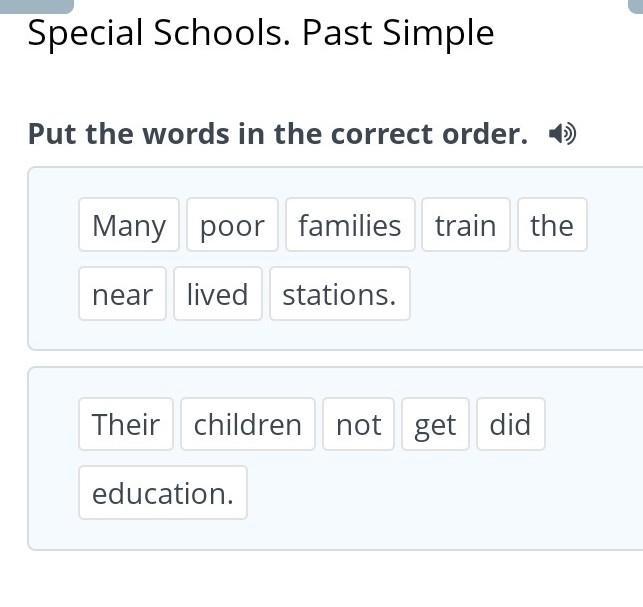Pick the "children" word tile
Screen dimensions: 643x607
[248, 424]
